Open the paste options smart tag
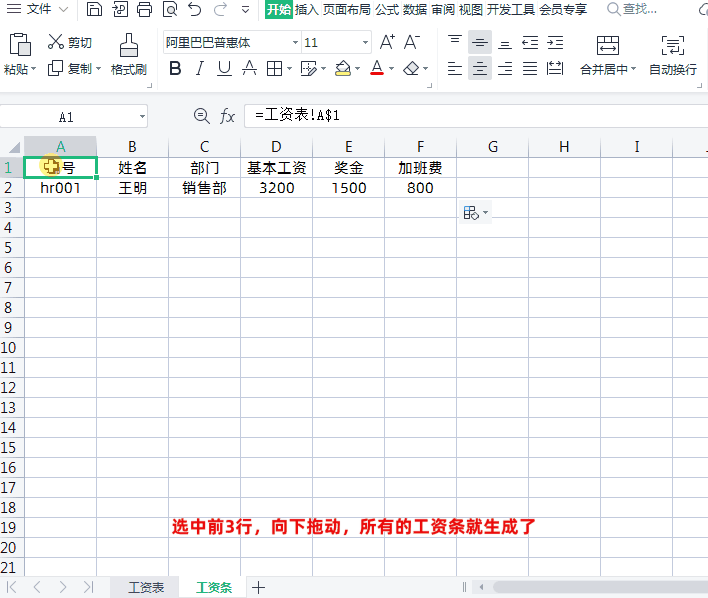The height and width of the screenshot is (598, 708). 475,213
